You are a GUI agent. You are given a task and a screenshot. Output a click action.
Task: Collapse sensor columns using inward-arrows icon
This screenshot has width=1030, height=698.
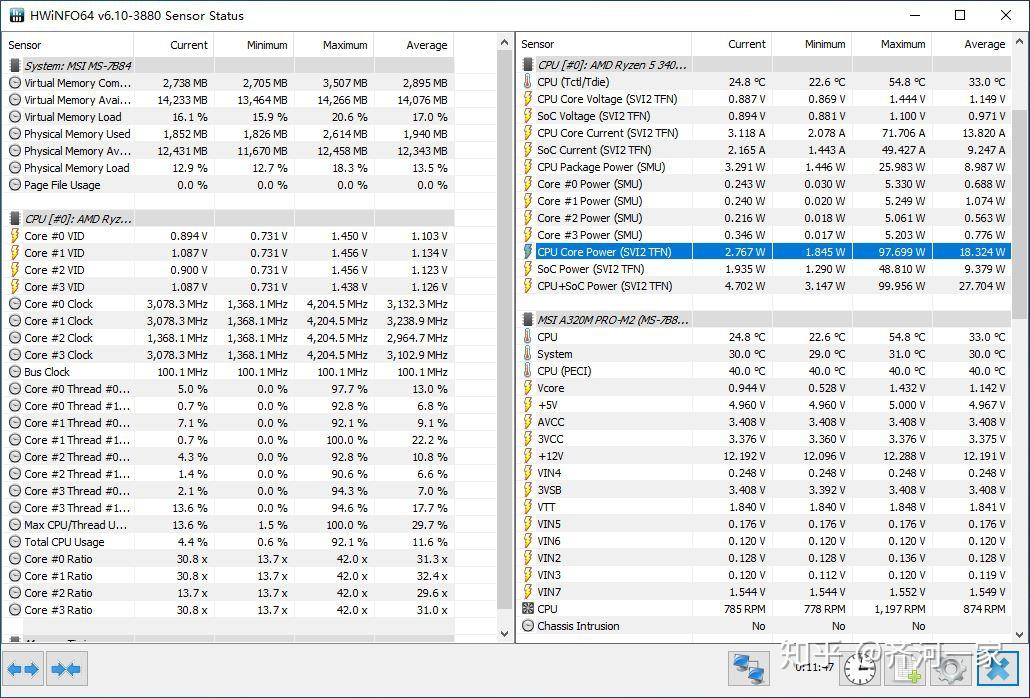click(66, 669)
